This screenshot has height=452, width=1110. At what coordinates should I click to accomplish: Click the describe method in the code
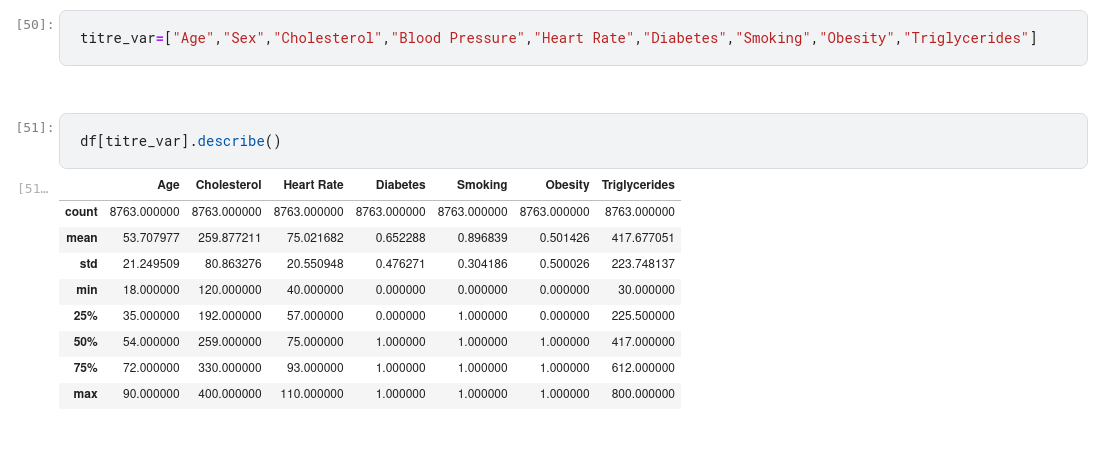click(x=231, y=141)
